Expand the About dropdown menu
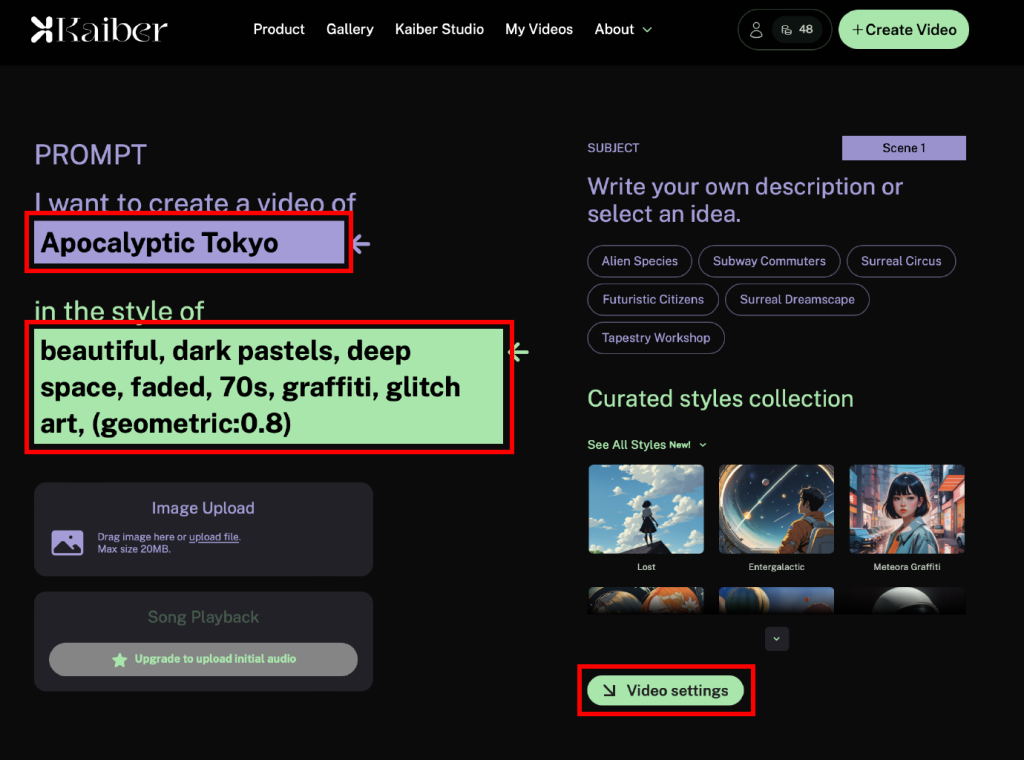Screen dimensions: 1024x760 623,29
